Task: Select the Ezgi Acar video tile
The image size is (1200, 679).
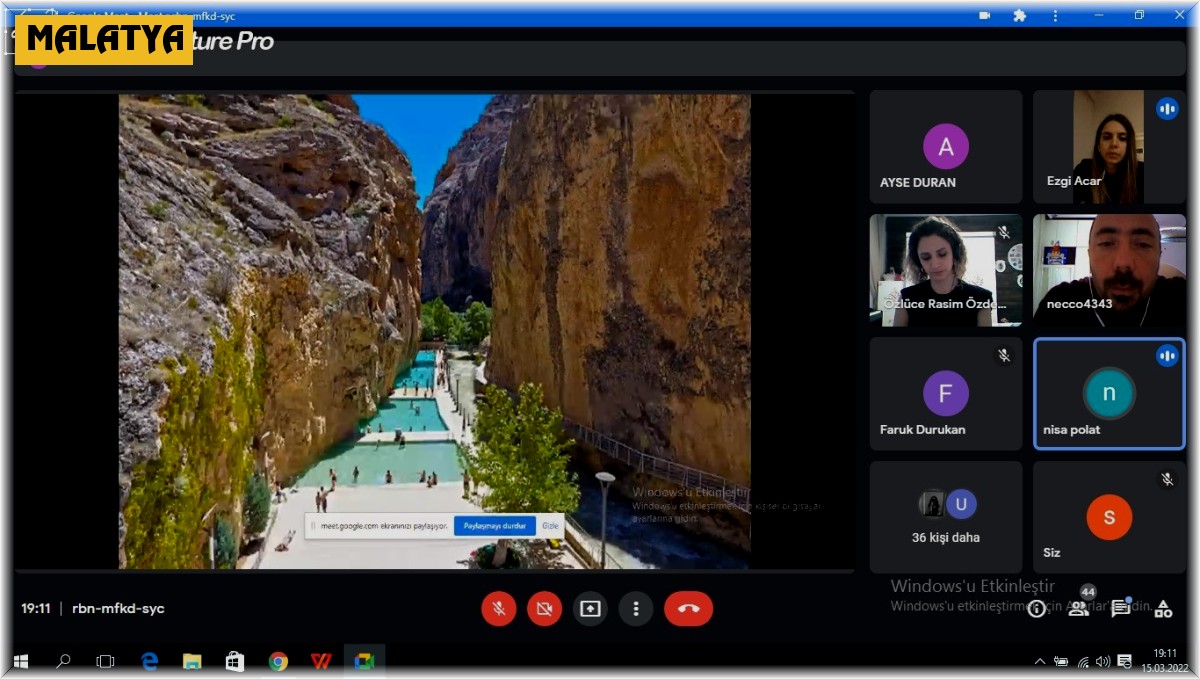Action: (1109, 147)
